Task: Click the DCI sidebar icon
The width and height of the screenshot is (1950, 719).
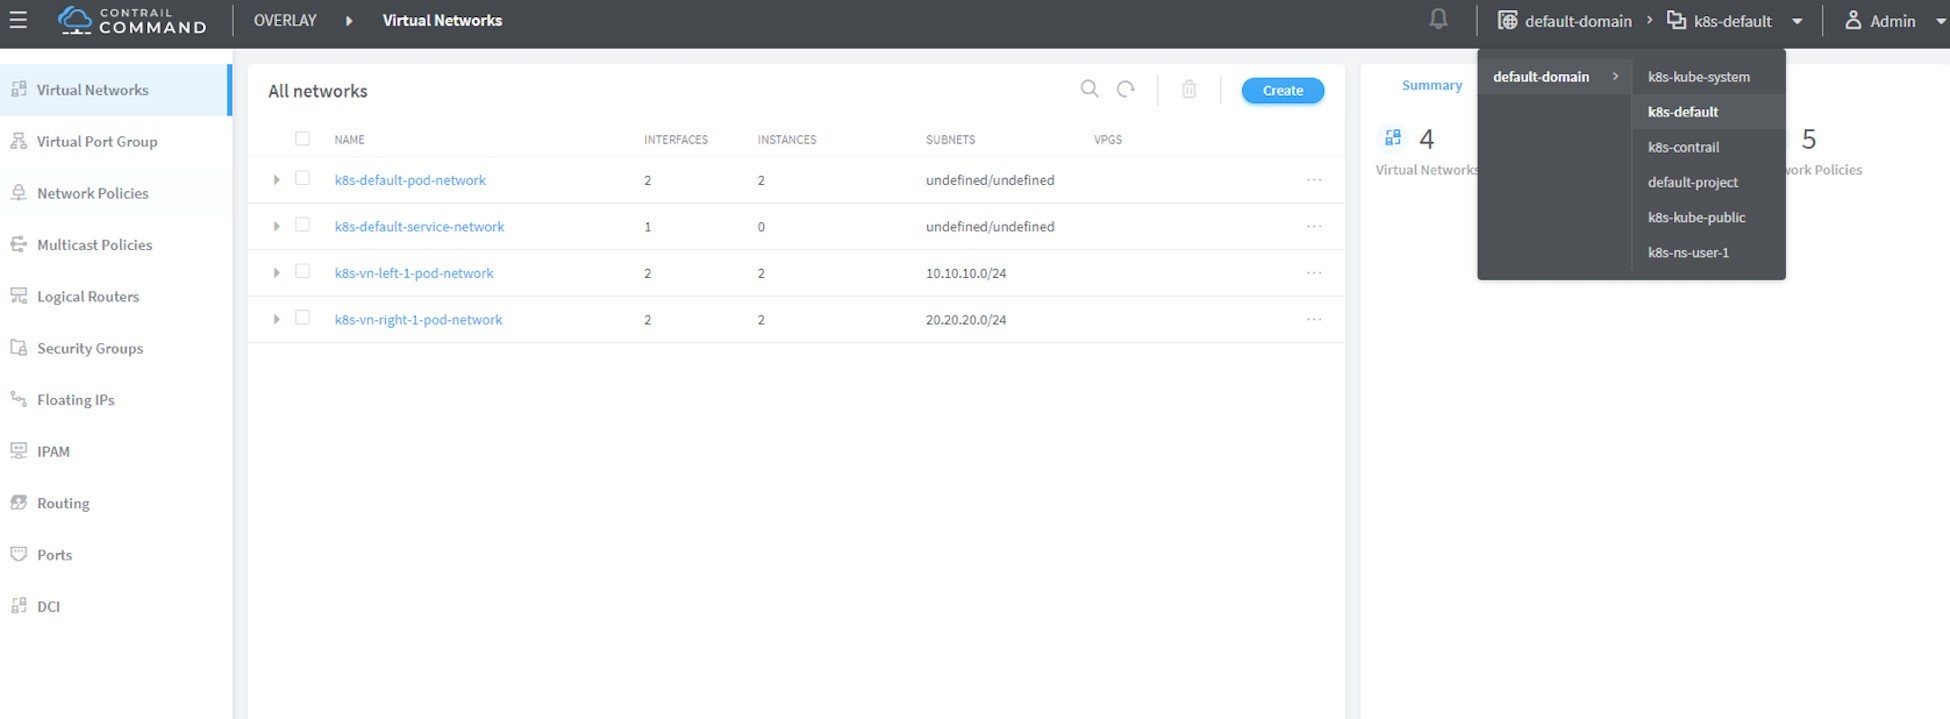Action: [18, 606]
